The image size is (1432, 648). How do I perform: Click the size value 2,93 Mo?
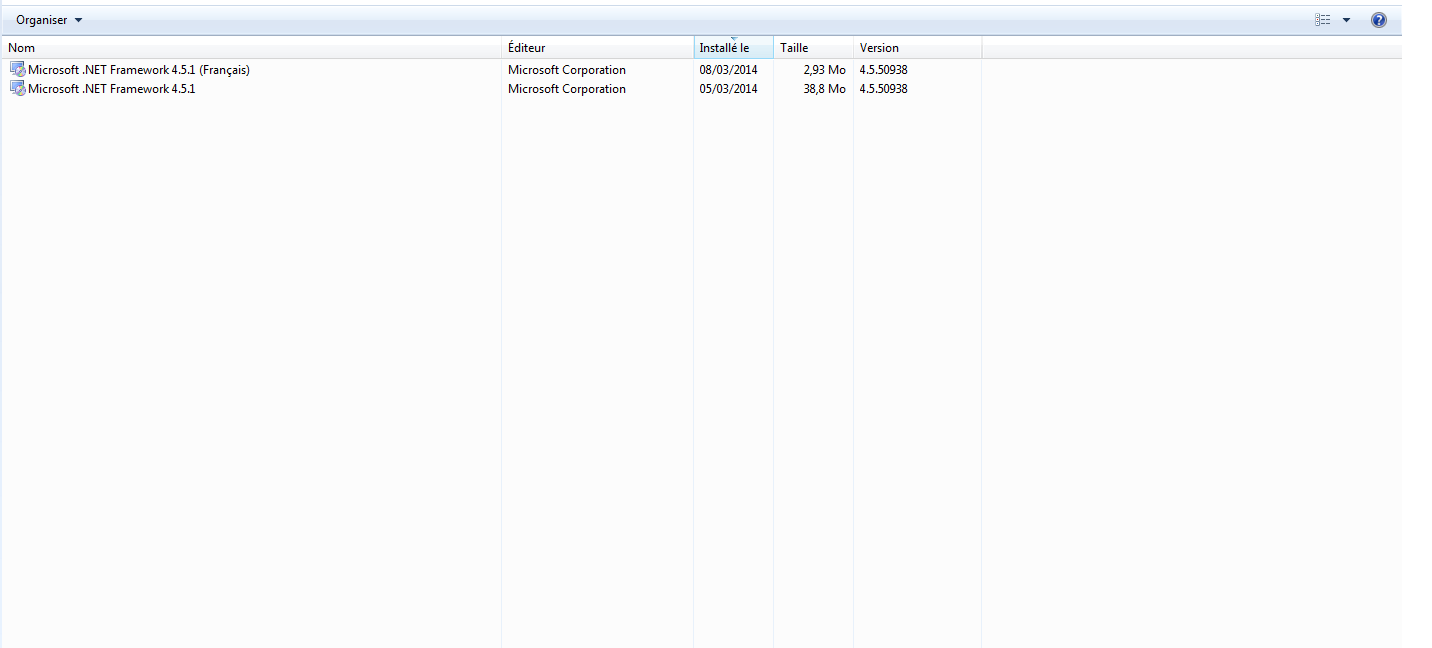click(x=825, y=70)
